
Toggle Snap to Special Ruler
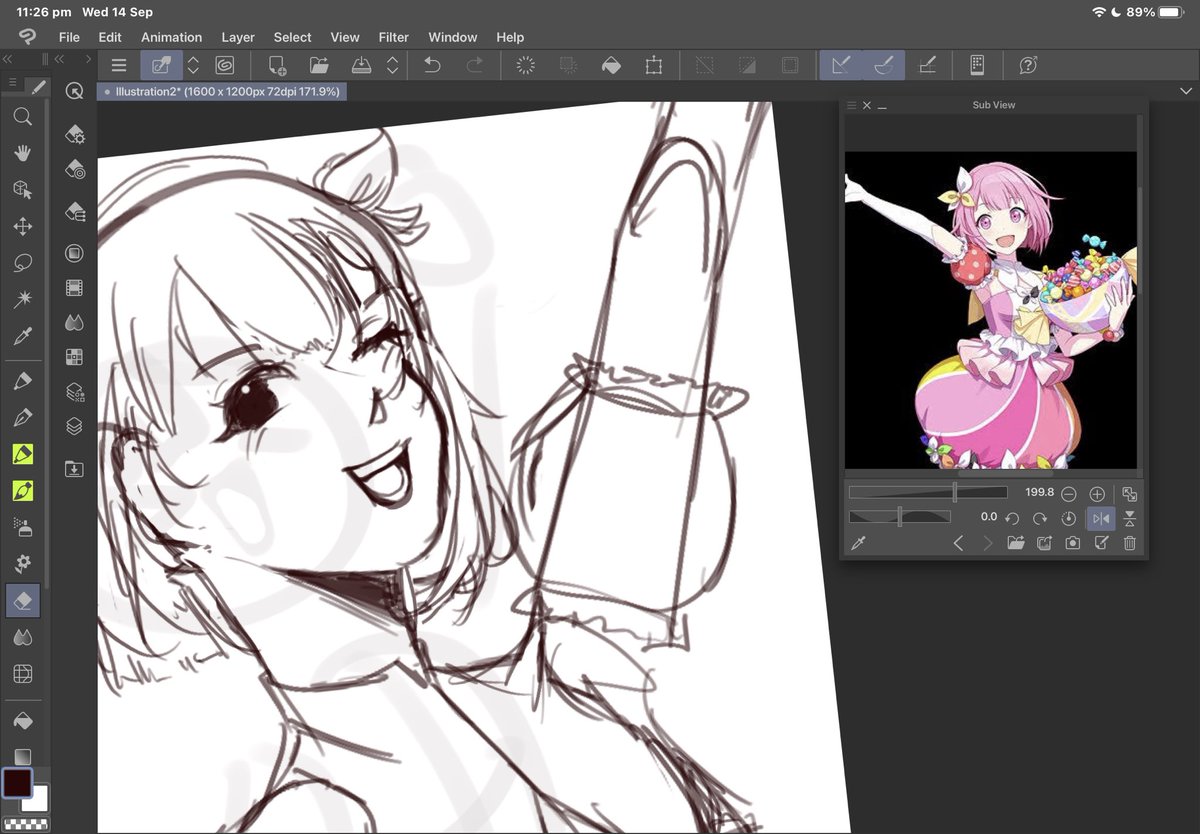[884, 65]
